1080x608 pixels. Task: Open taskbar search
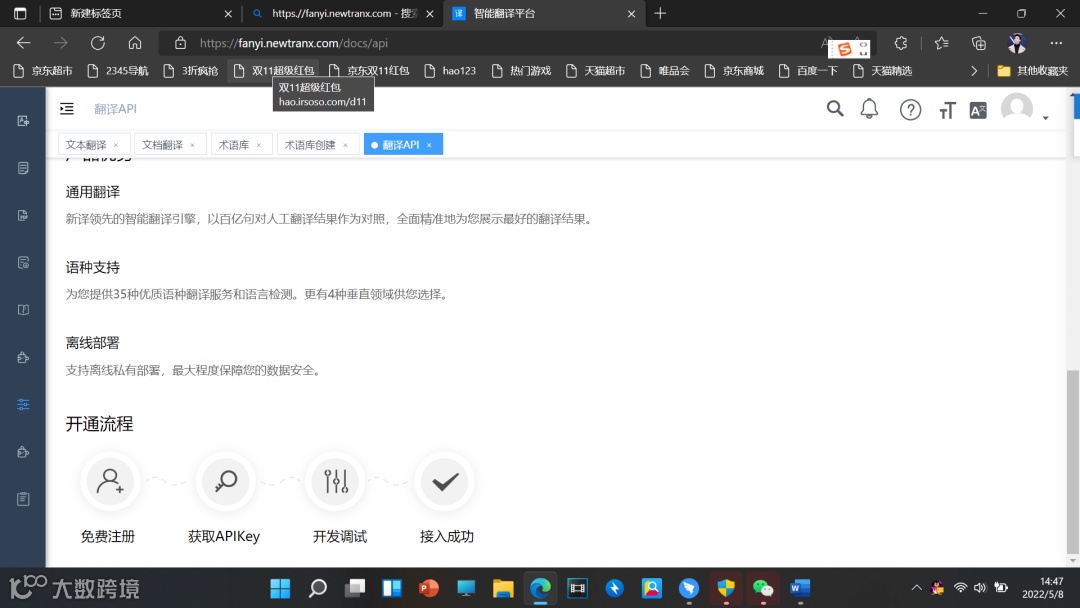pyautogui.click(x=318, y=588)
